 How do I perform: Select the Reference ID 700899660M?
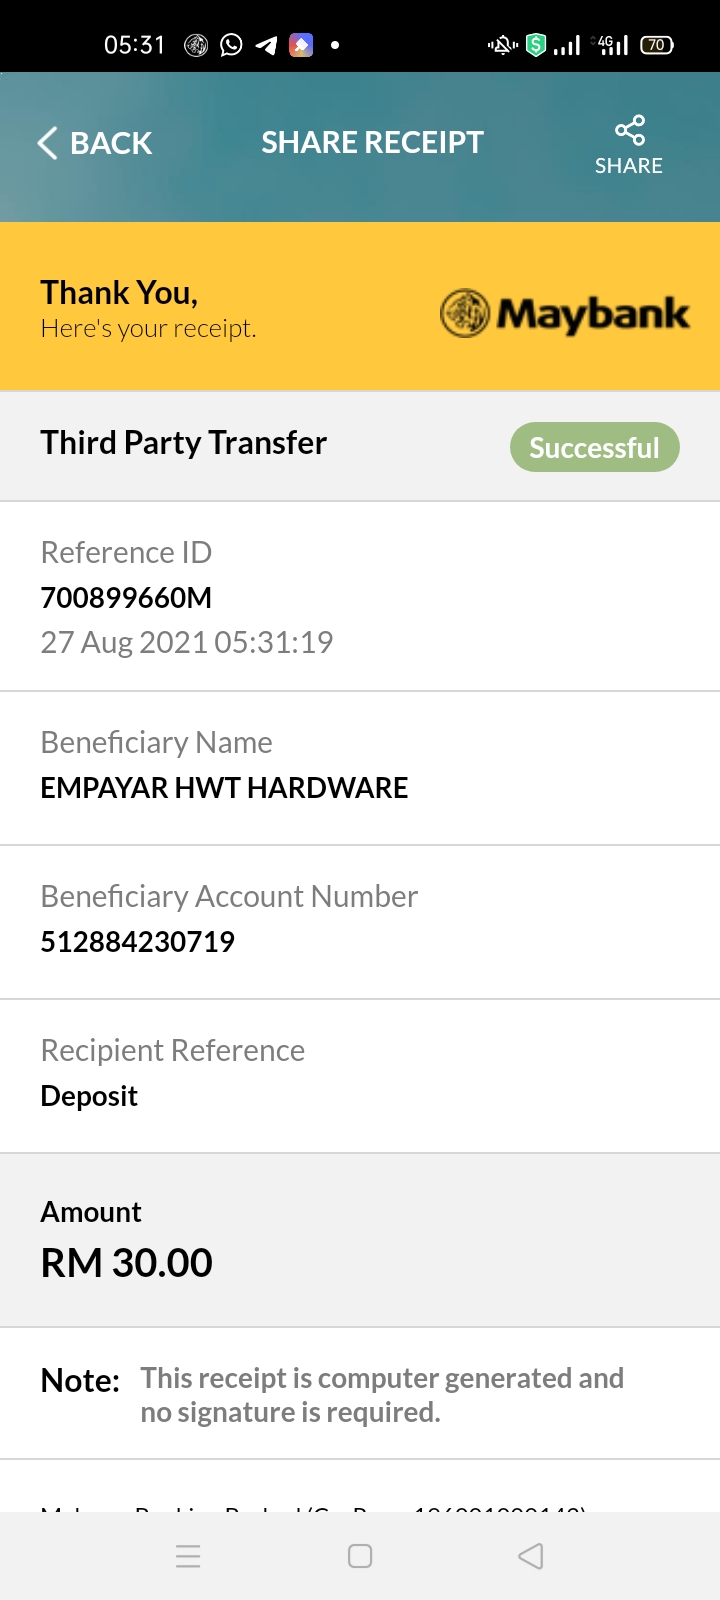126,598
